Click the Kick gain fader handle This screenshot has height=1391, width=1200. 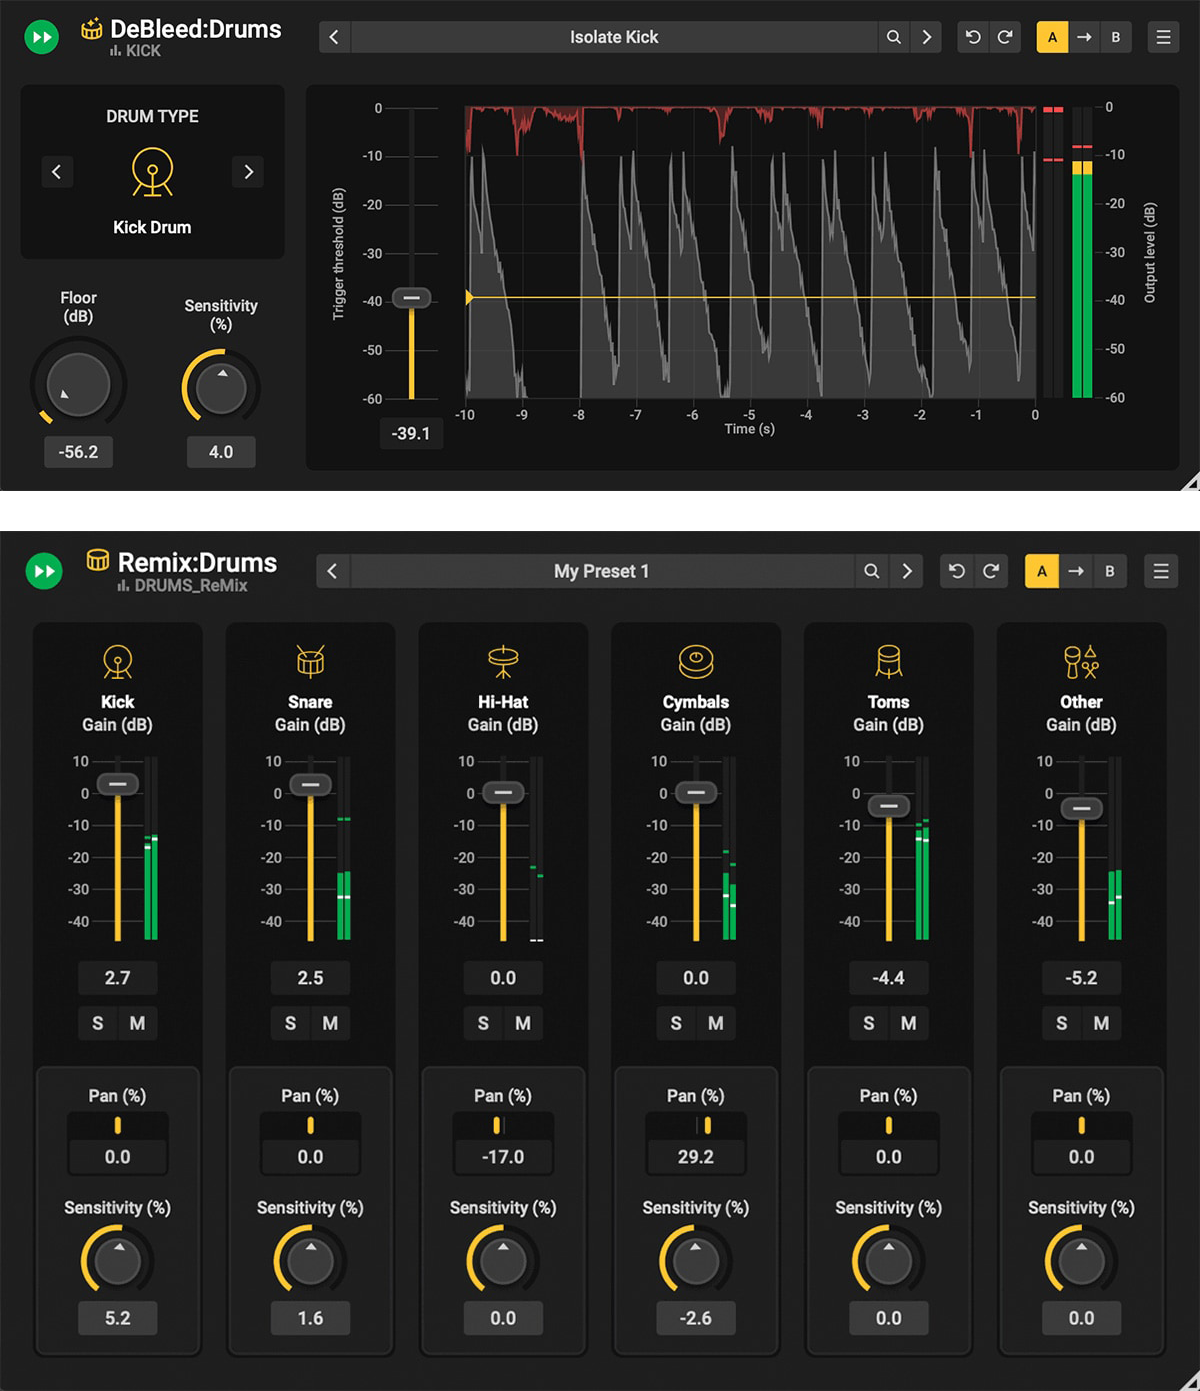point(118,784)
